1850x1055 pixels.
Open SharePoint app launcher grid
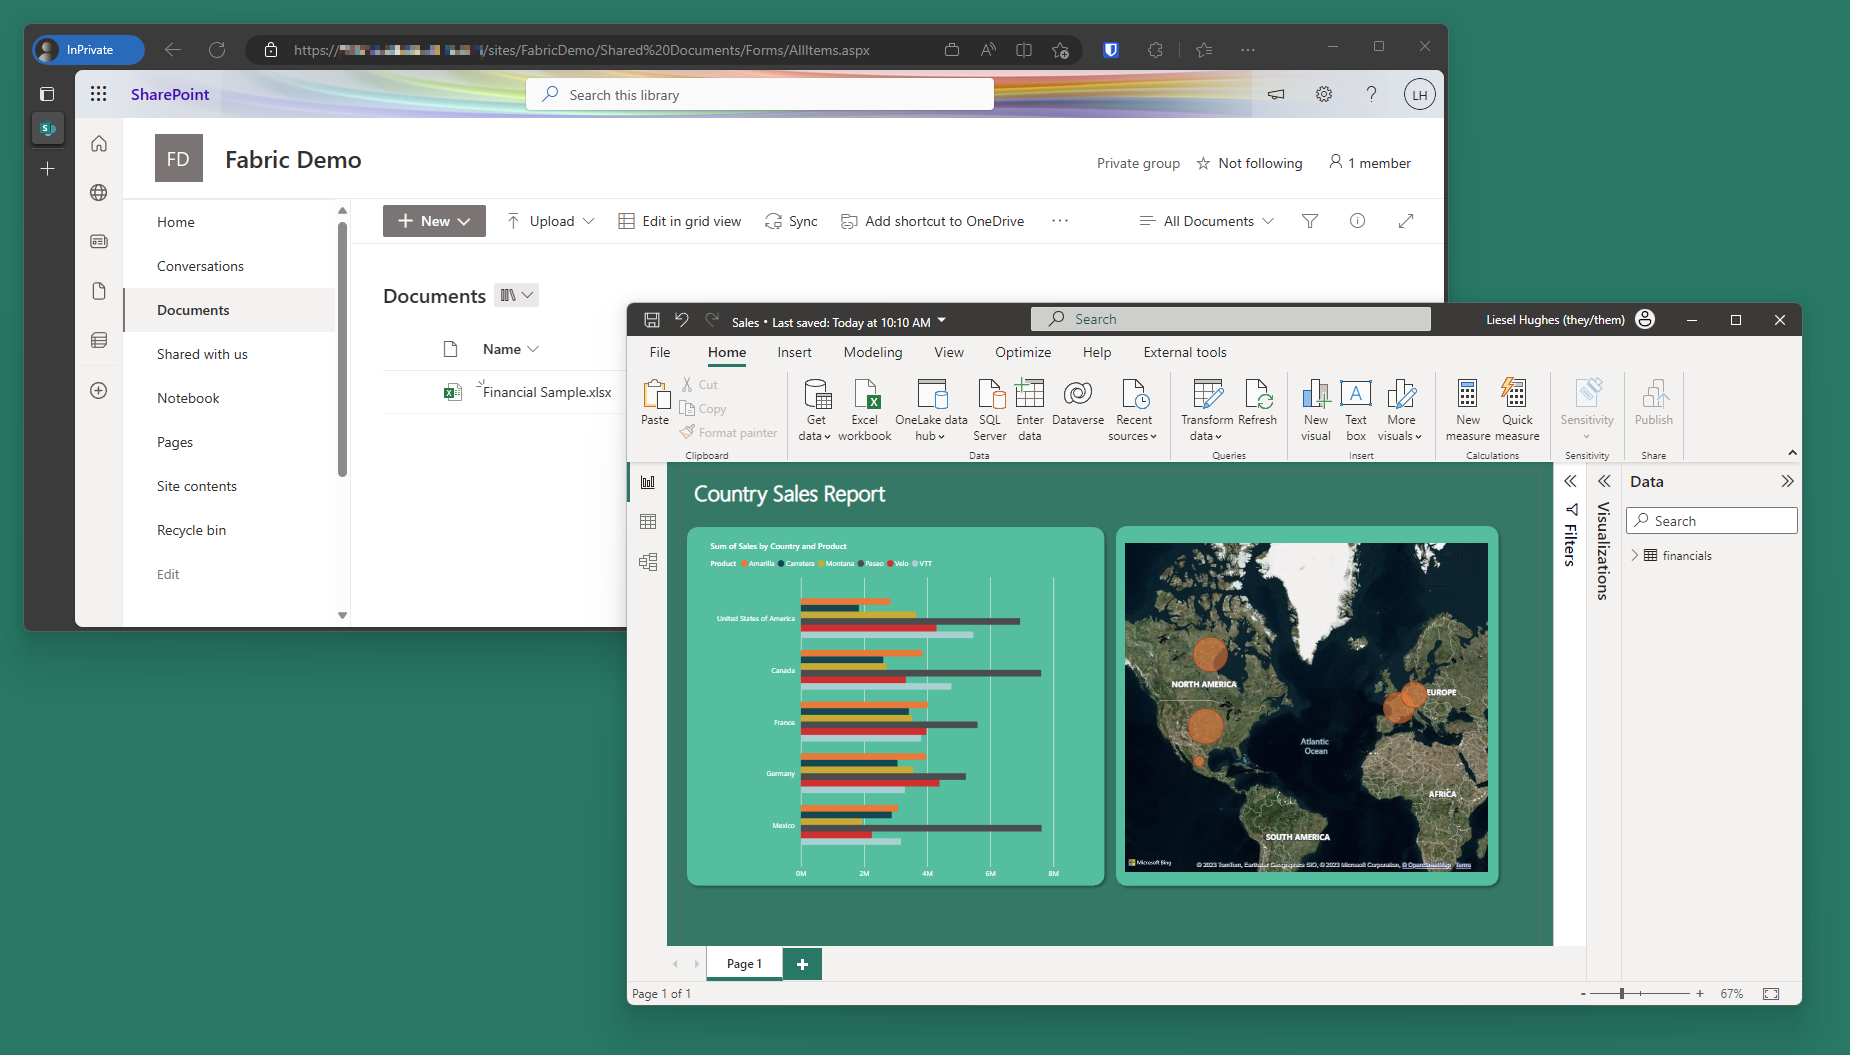pyautogui.click(x=98, y=94)
